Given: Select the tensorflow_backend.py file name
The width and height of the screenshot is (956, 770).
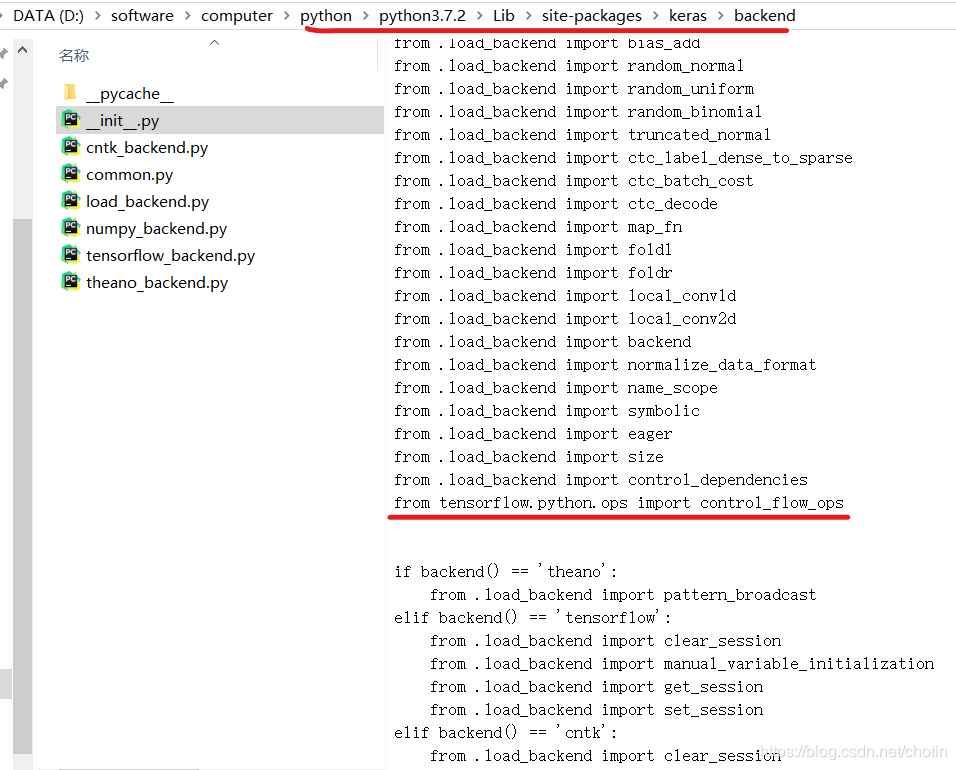Looking at the screenshot, I should (x=171, y=255).
